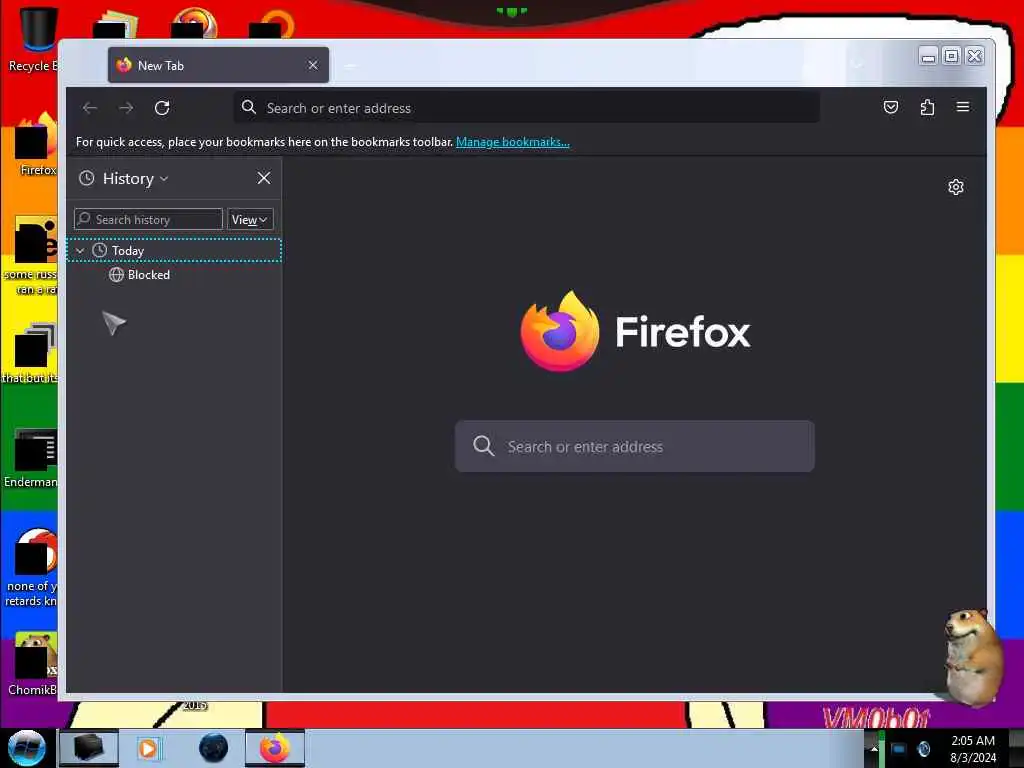This screenshot has width=1024, height=768.
Task: Open the Firefox hamburger menu
Action: point(963,107)
